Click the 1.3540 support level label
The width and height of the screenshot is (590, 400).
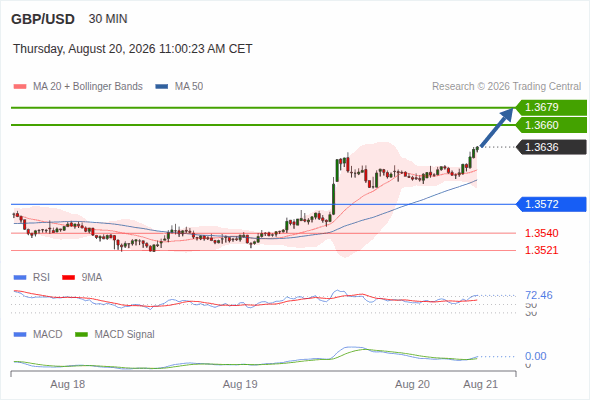[x=541, y=233]
